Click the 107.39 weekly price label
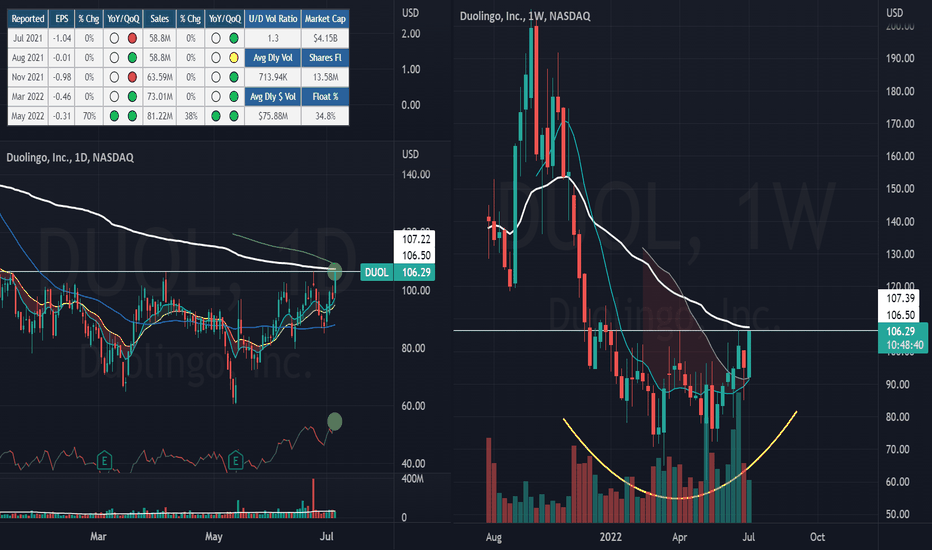The image size is (932, 550). click(x=900, y=298)
